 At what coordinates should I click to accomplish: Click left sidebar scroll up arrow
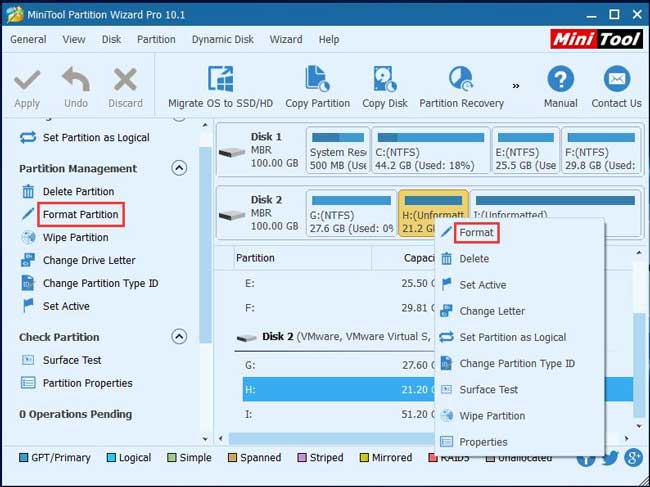click(205, 124)
